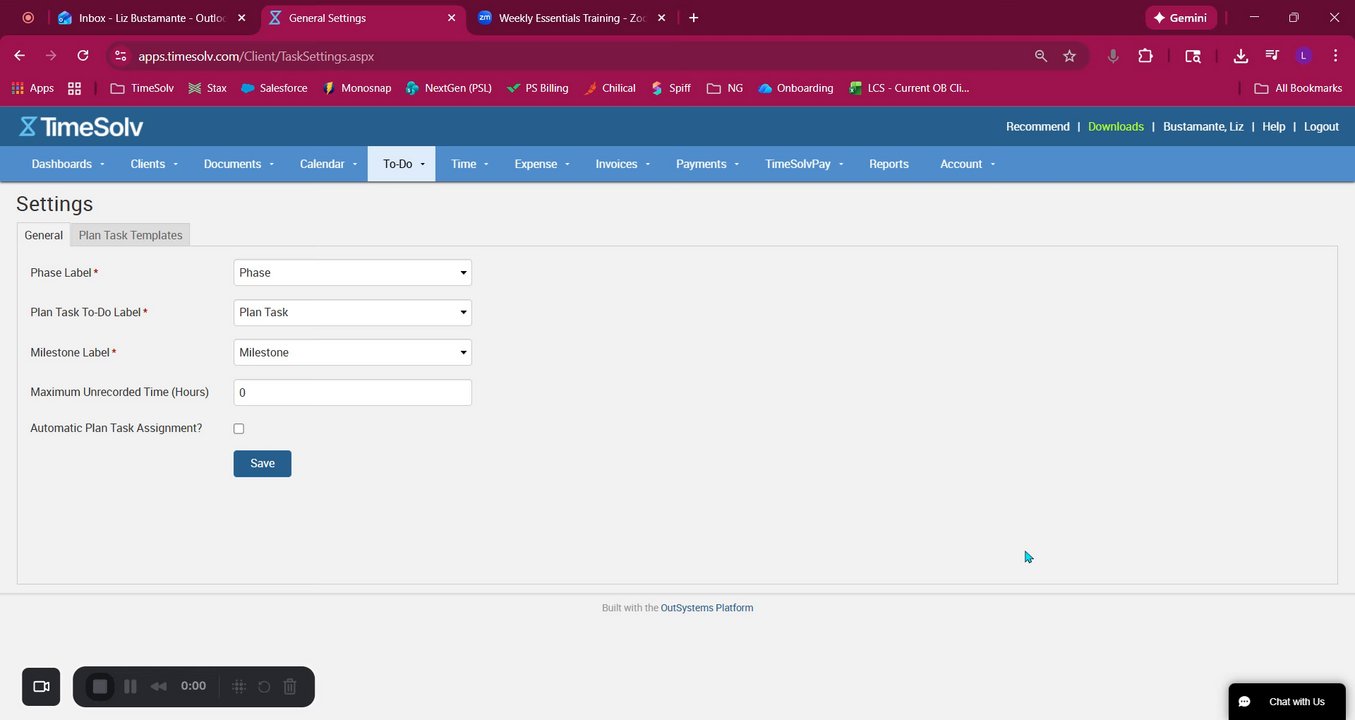Stop the screen recording with the stop button

click(100, 686)
